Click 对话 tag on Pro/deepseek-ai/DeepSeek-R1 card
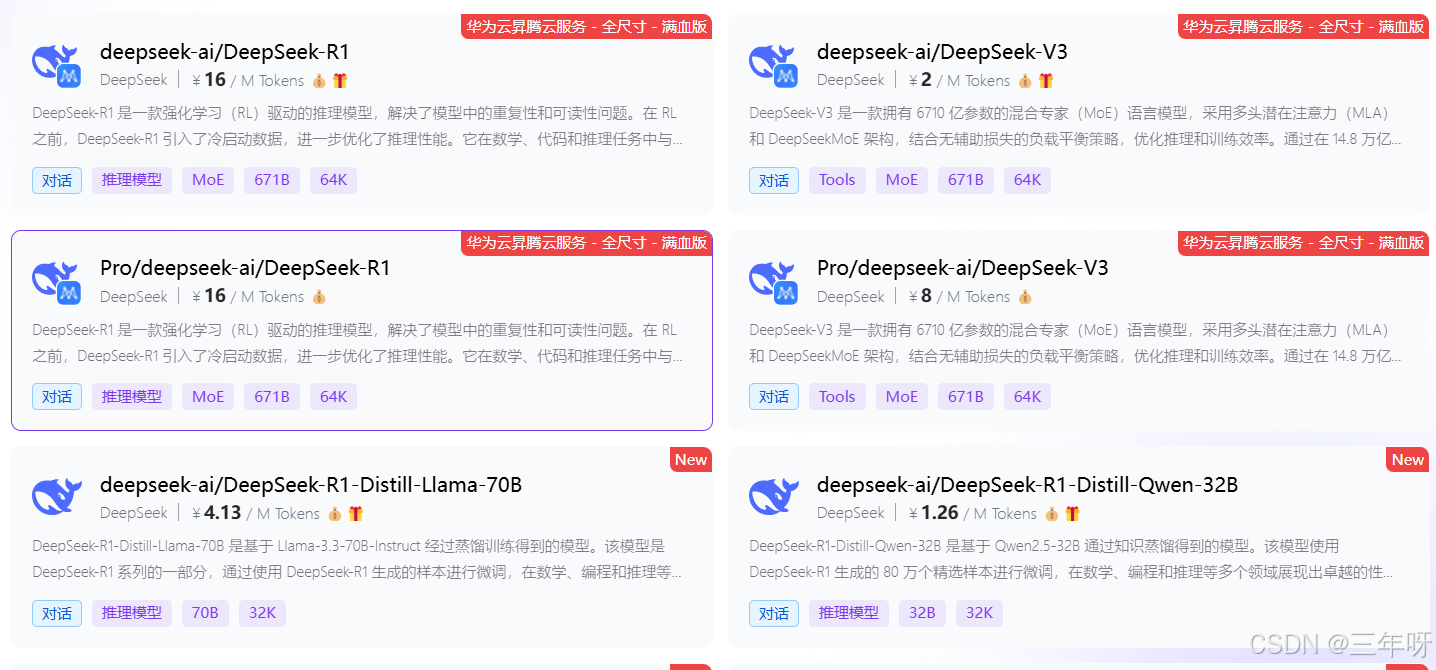The image size is (1436, 670). pos(57,396)
